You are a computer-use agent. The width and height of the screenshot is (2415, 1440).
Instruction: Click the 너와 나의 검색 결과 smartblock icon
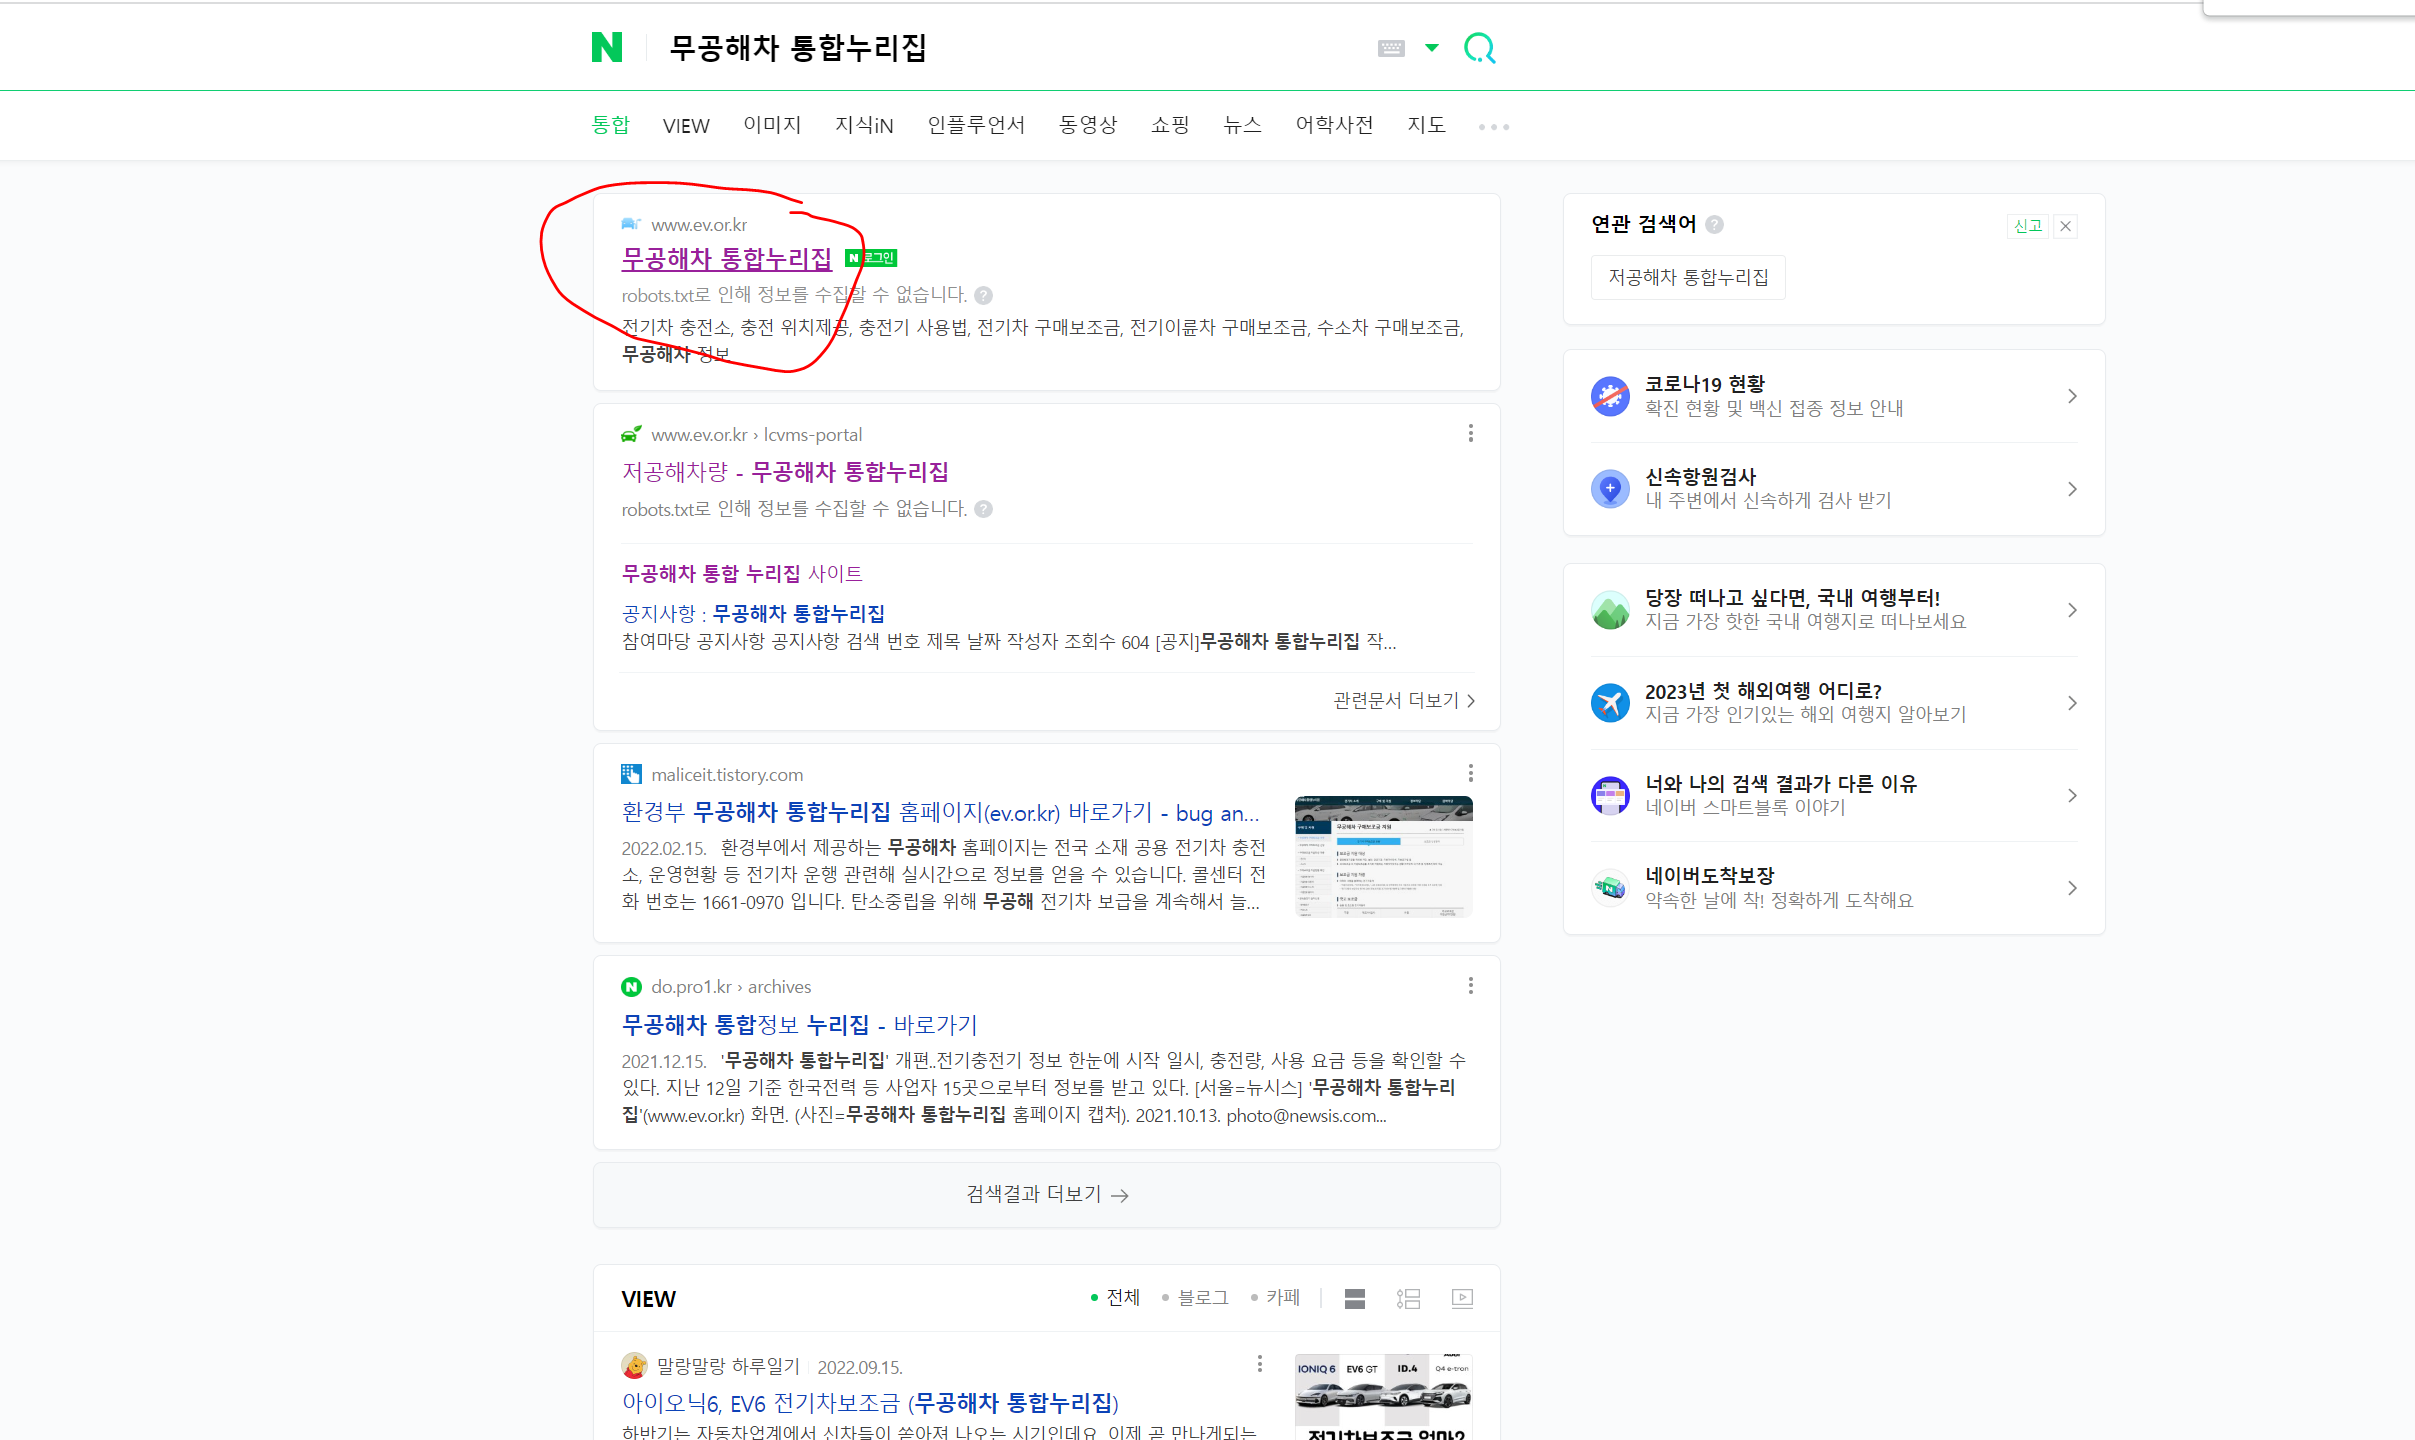pyautogui.click(x=1610, y=796)
